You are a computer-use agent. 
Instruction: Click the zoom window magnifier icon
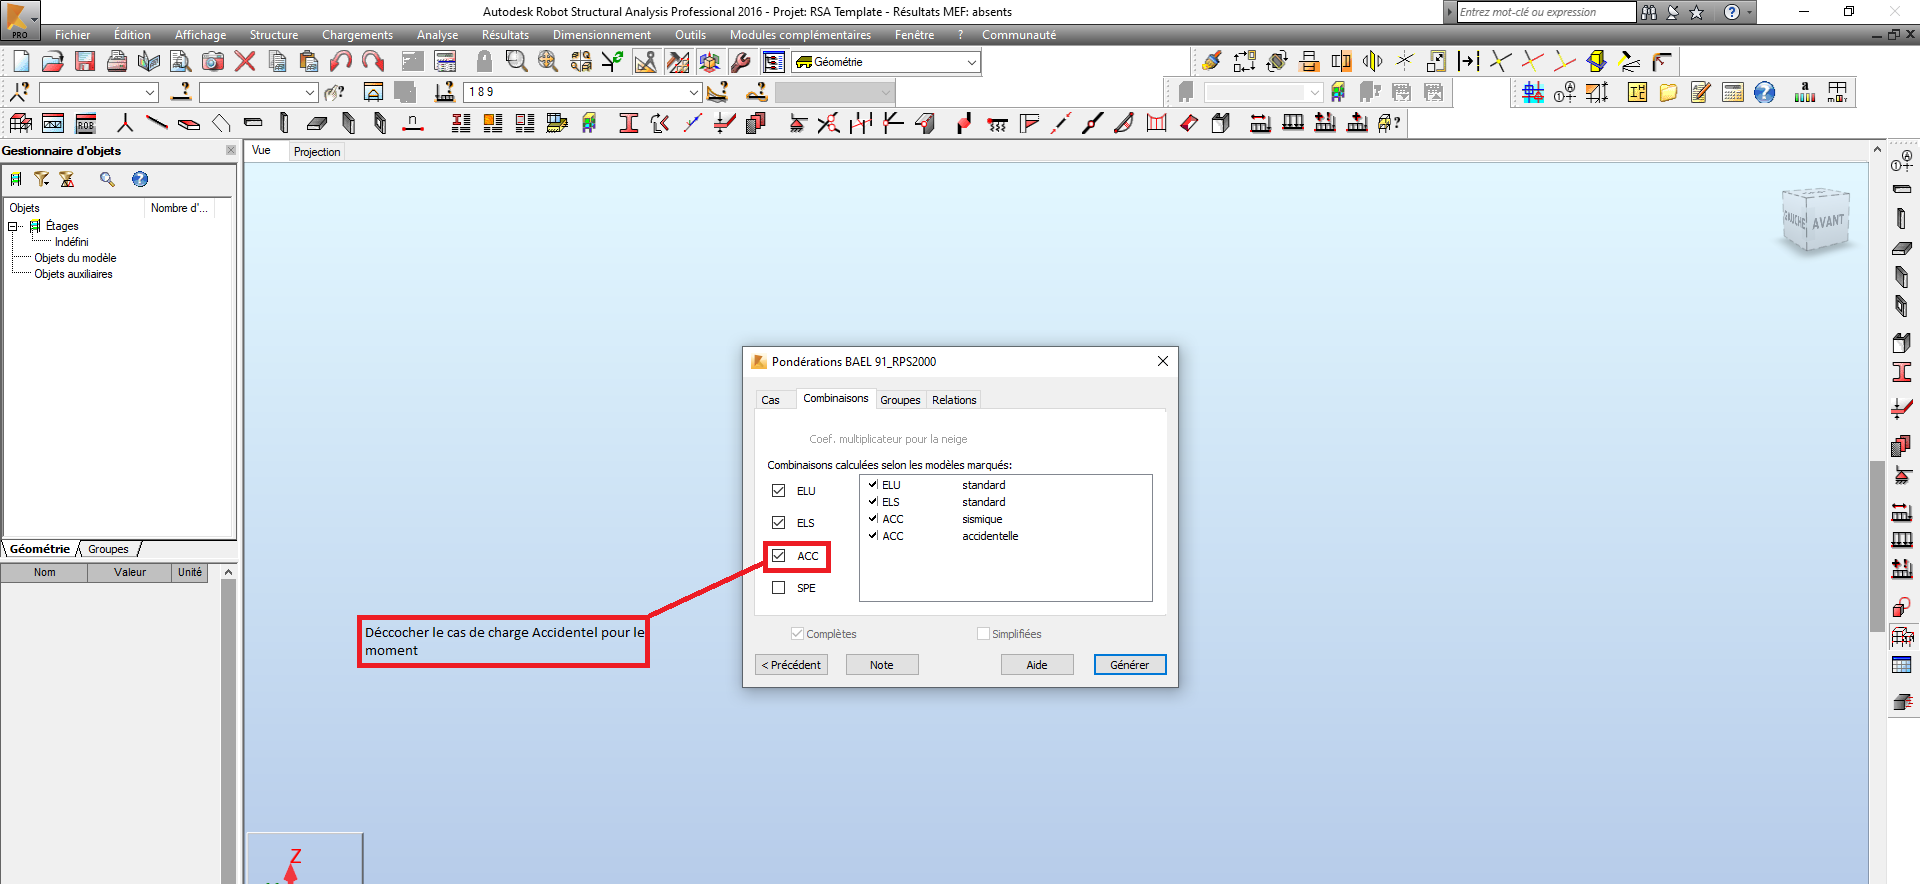(x=516, y=61)
